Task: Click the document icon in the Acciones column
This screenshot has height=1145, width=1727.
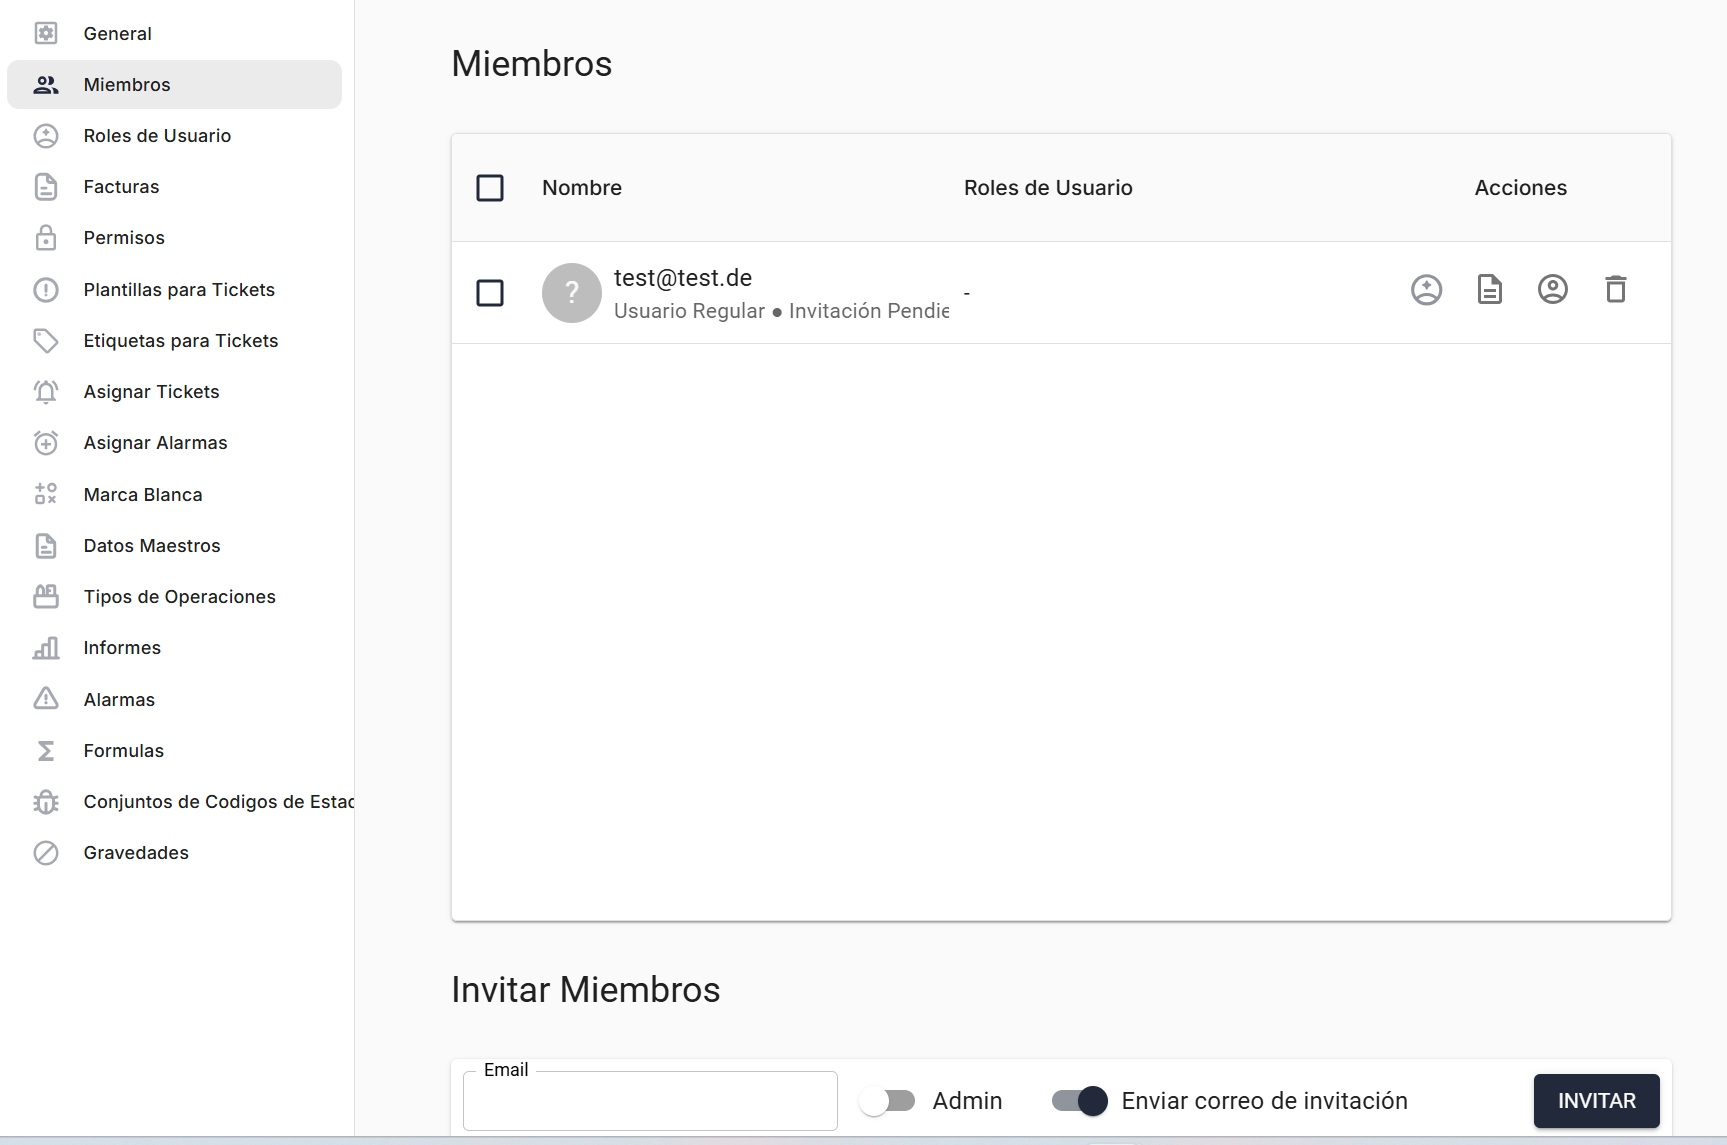Action: tap(1489, 290)
